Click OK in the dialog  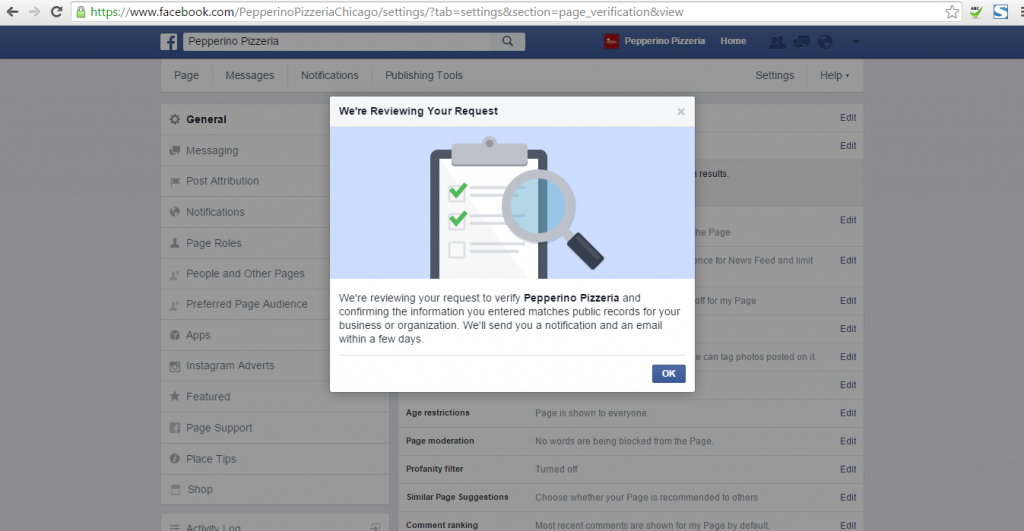(x=669, y=374)
